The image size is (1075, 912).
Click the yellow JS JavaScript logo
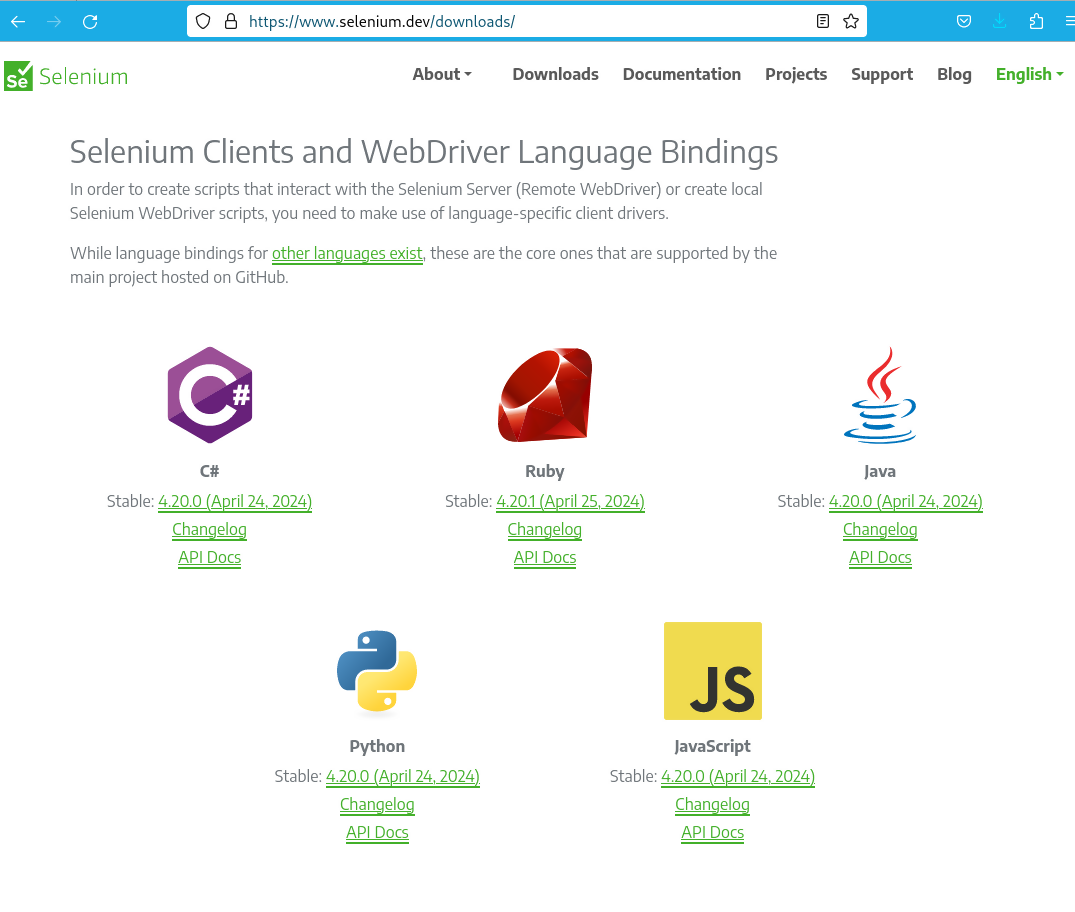pos(712,671)
